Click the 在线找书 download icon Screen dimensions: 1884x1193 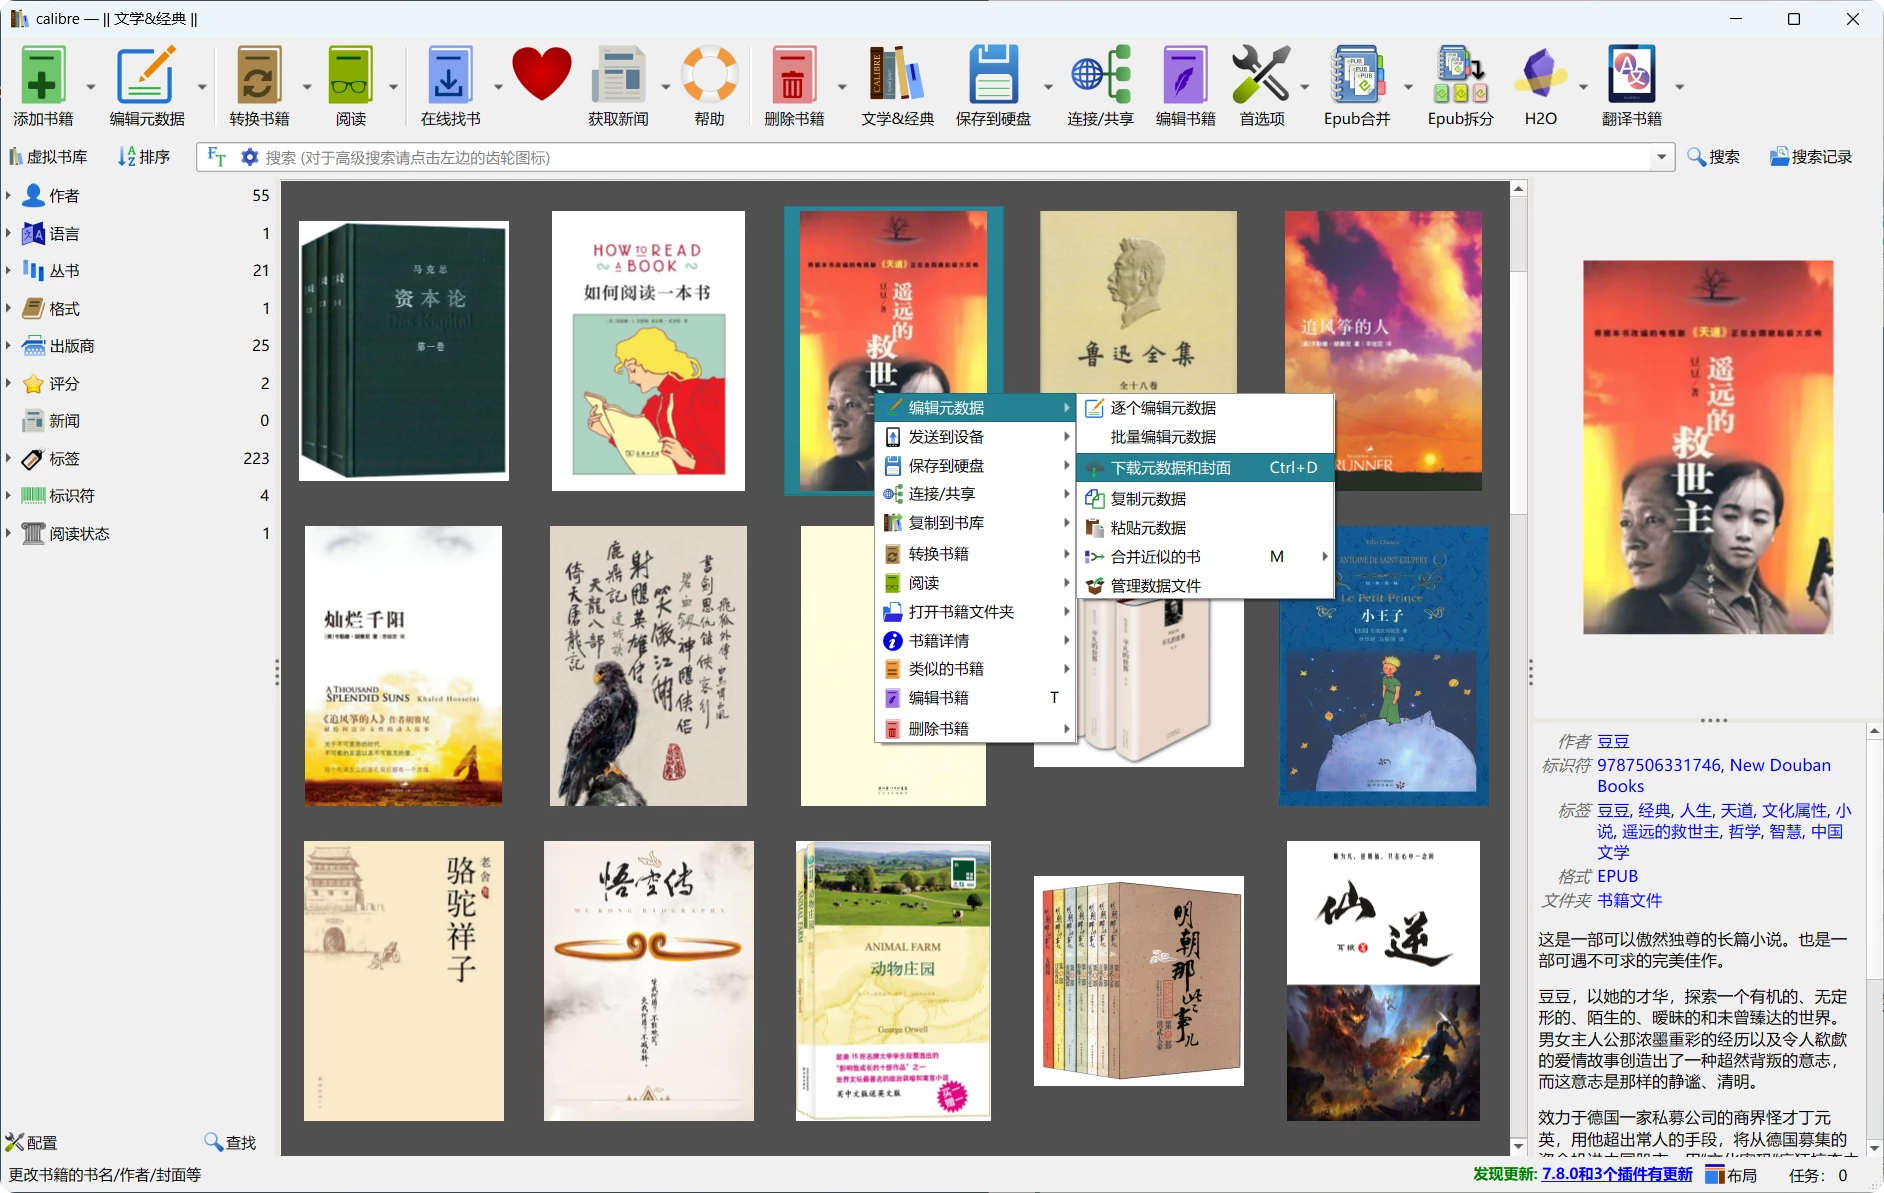[x=449, y=75]
